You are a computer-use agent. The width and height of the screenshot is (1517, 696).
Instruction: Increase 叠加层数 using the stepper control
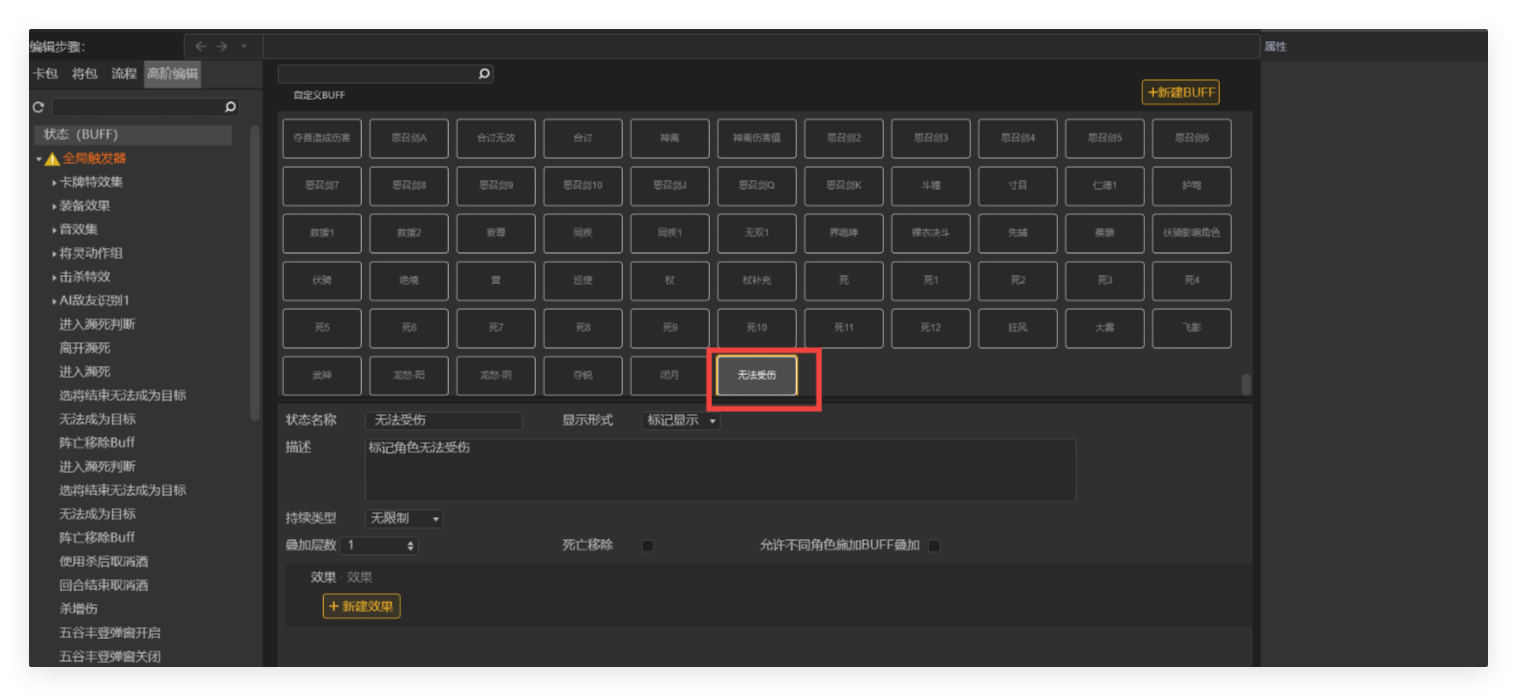(412, 542)
